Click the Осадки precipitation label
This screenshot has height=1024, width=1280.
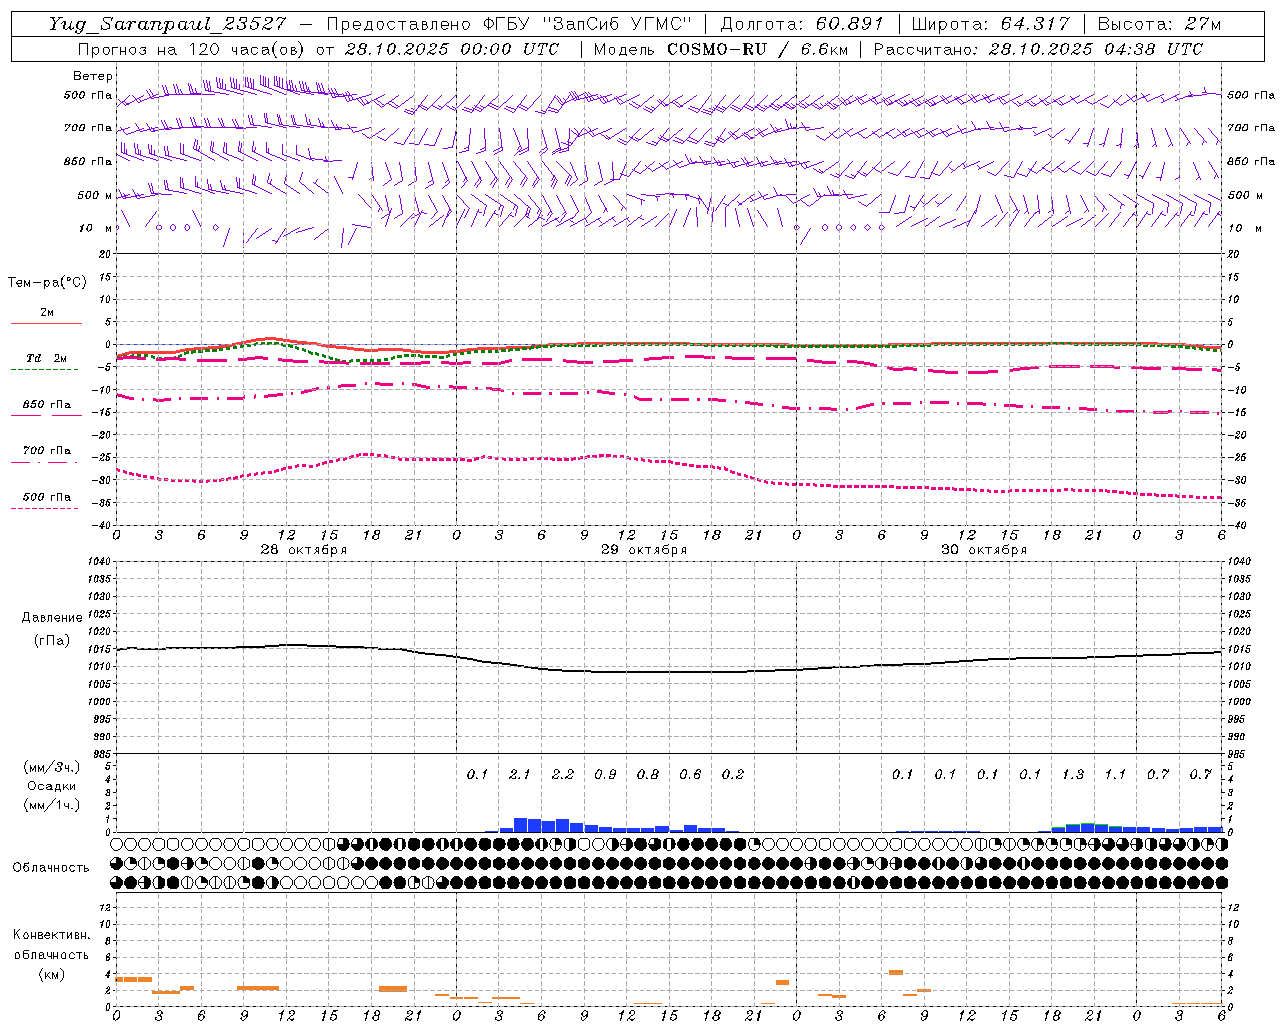52,786
